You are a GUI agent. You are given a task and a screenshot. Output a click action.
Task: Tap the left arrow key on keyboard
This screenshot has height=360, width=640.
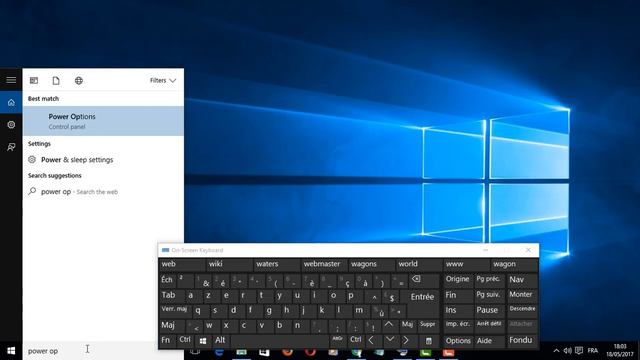[371, 340]
